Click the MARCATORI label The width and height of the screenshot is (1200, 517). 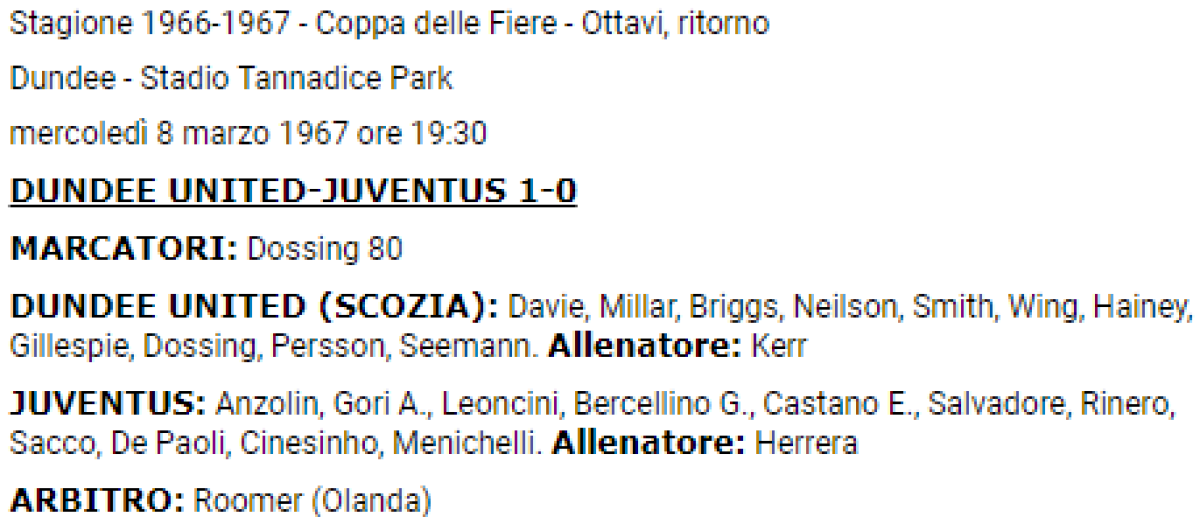pyautogui.click(x=123, y=249)
